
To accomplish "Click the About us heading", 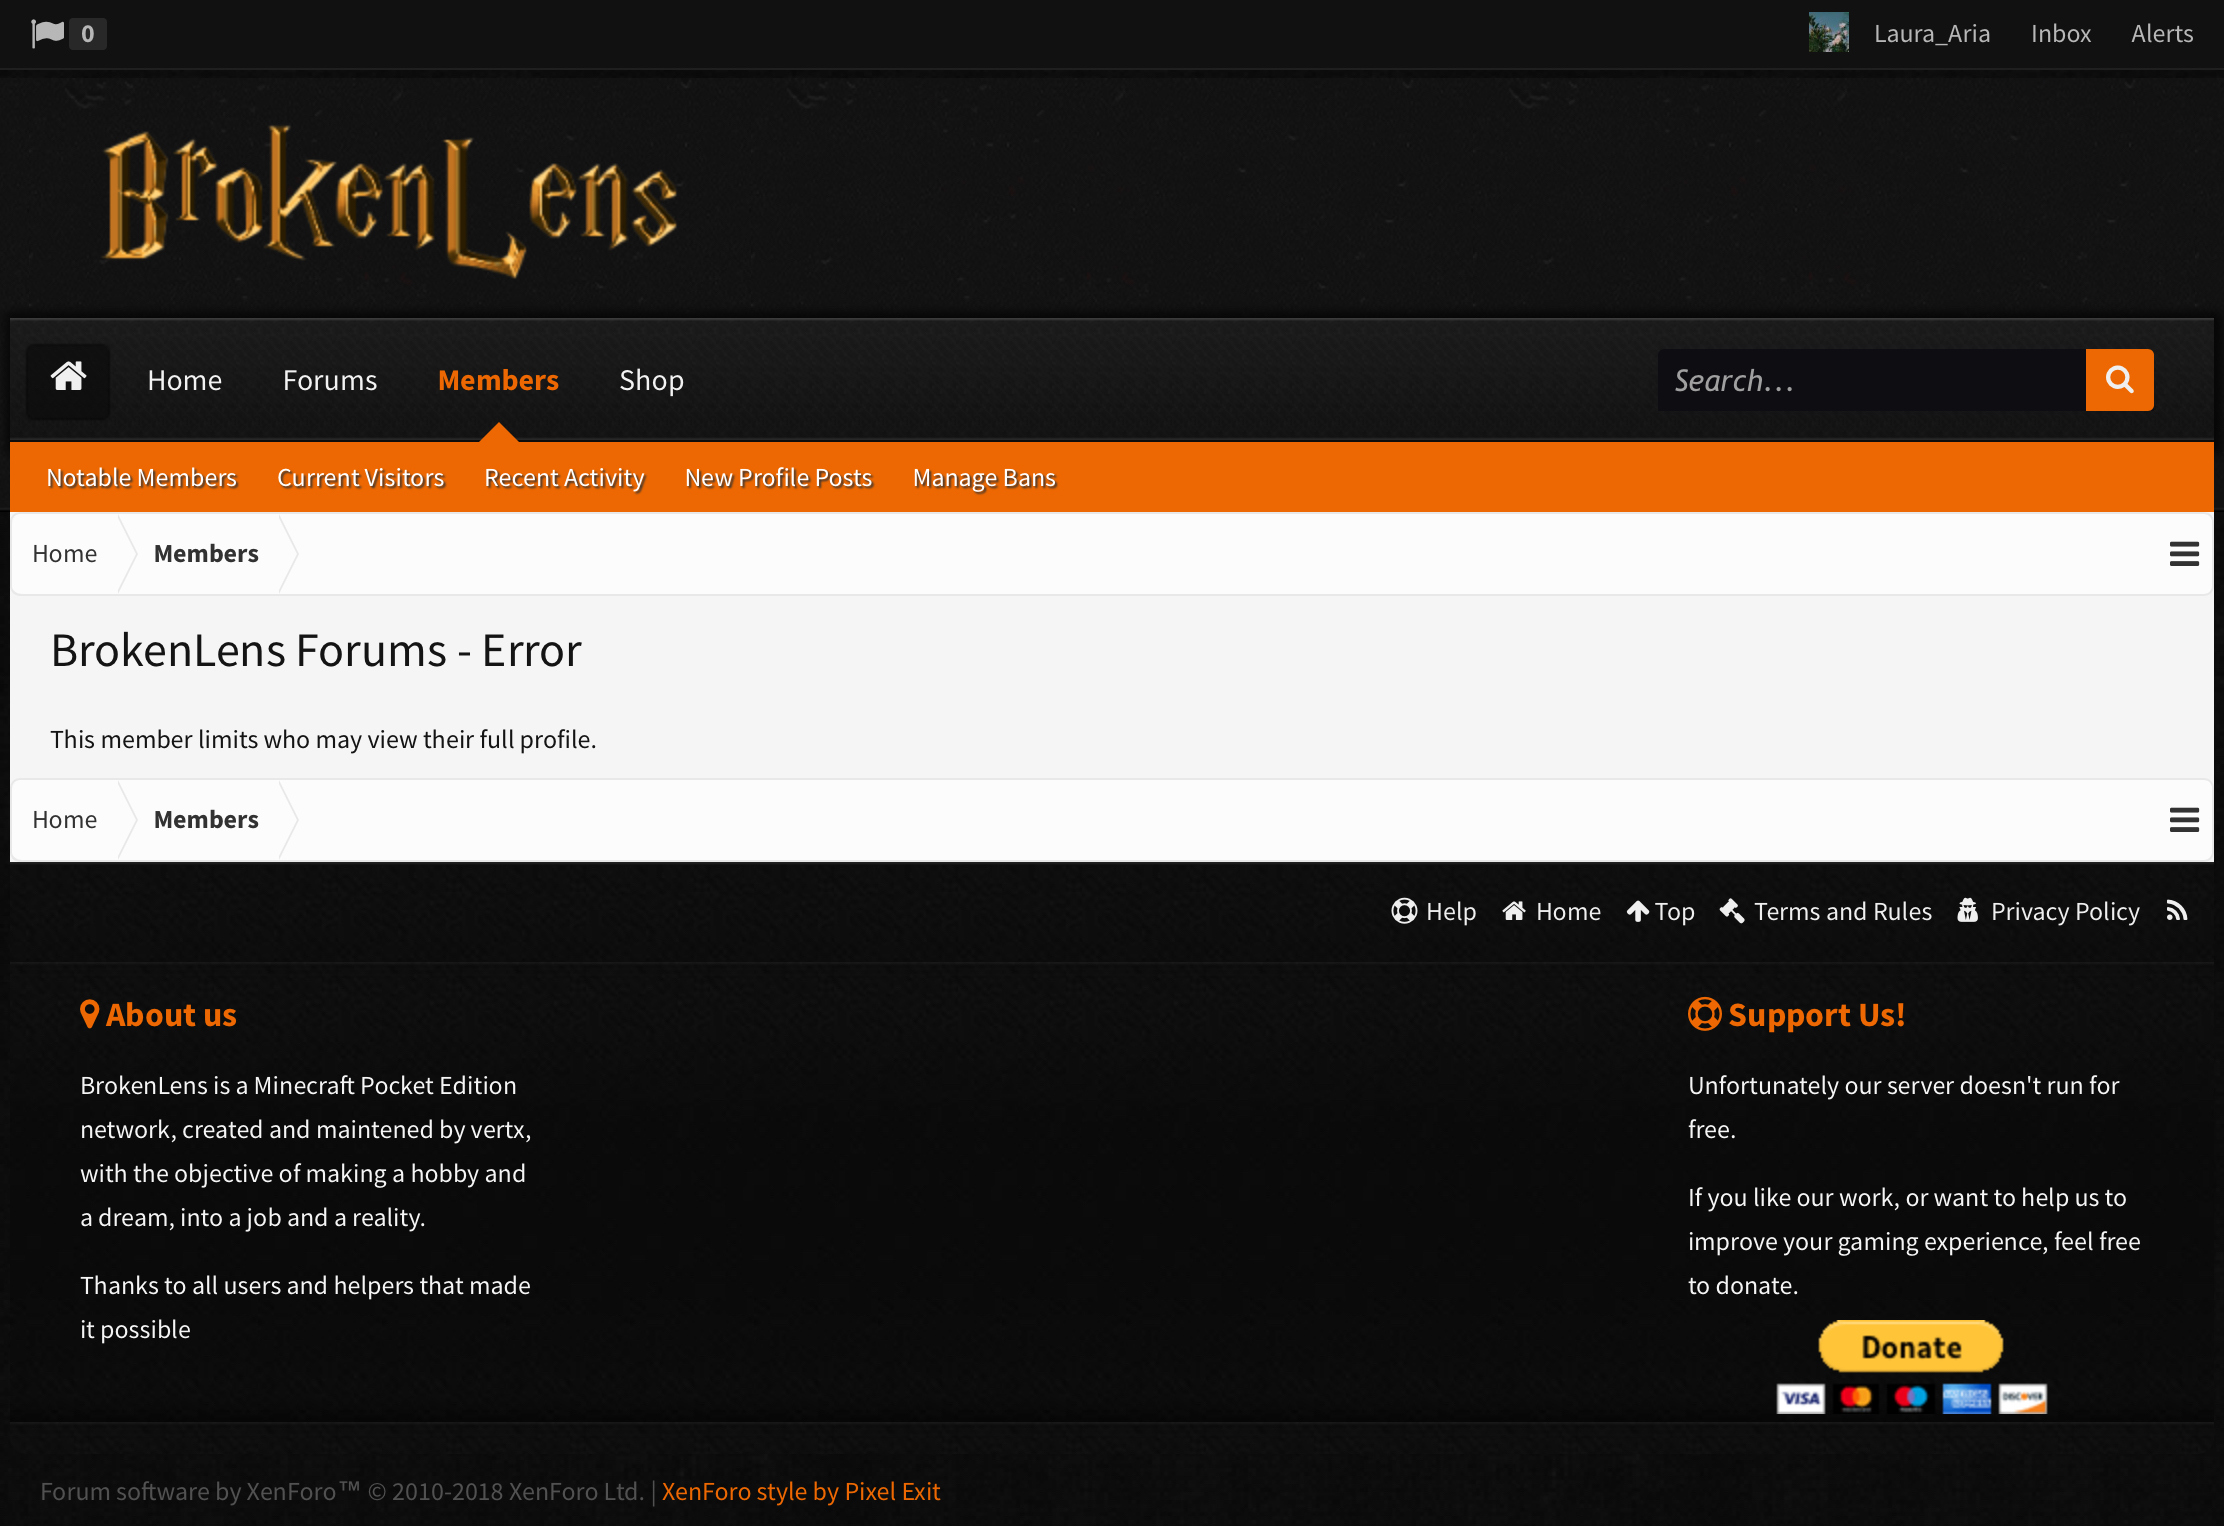I will tap(158, 1015).
